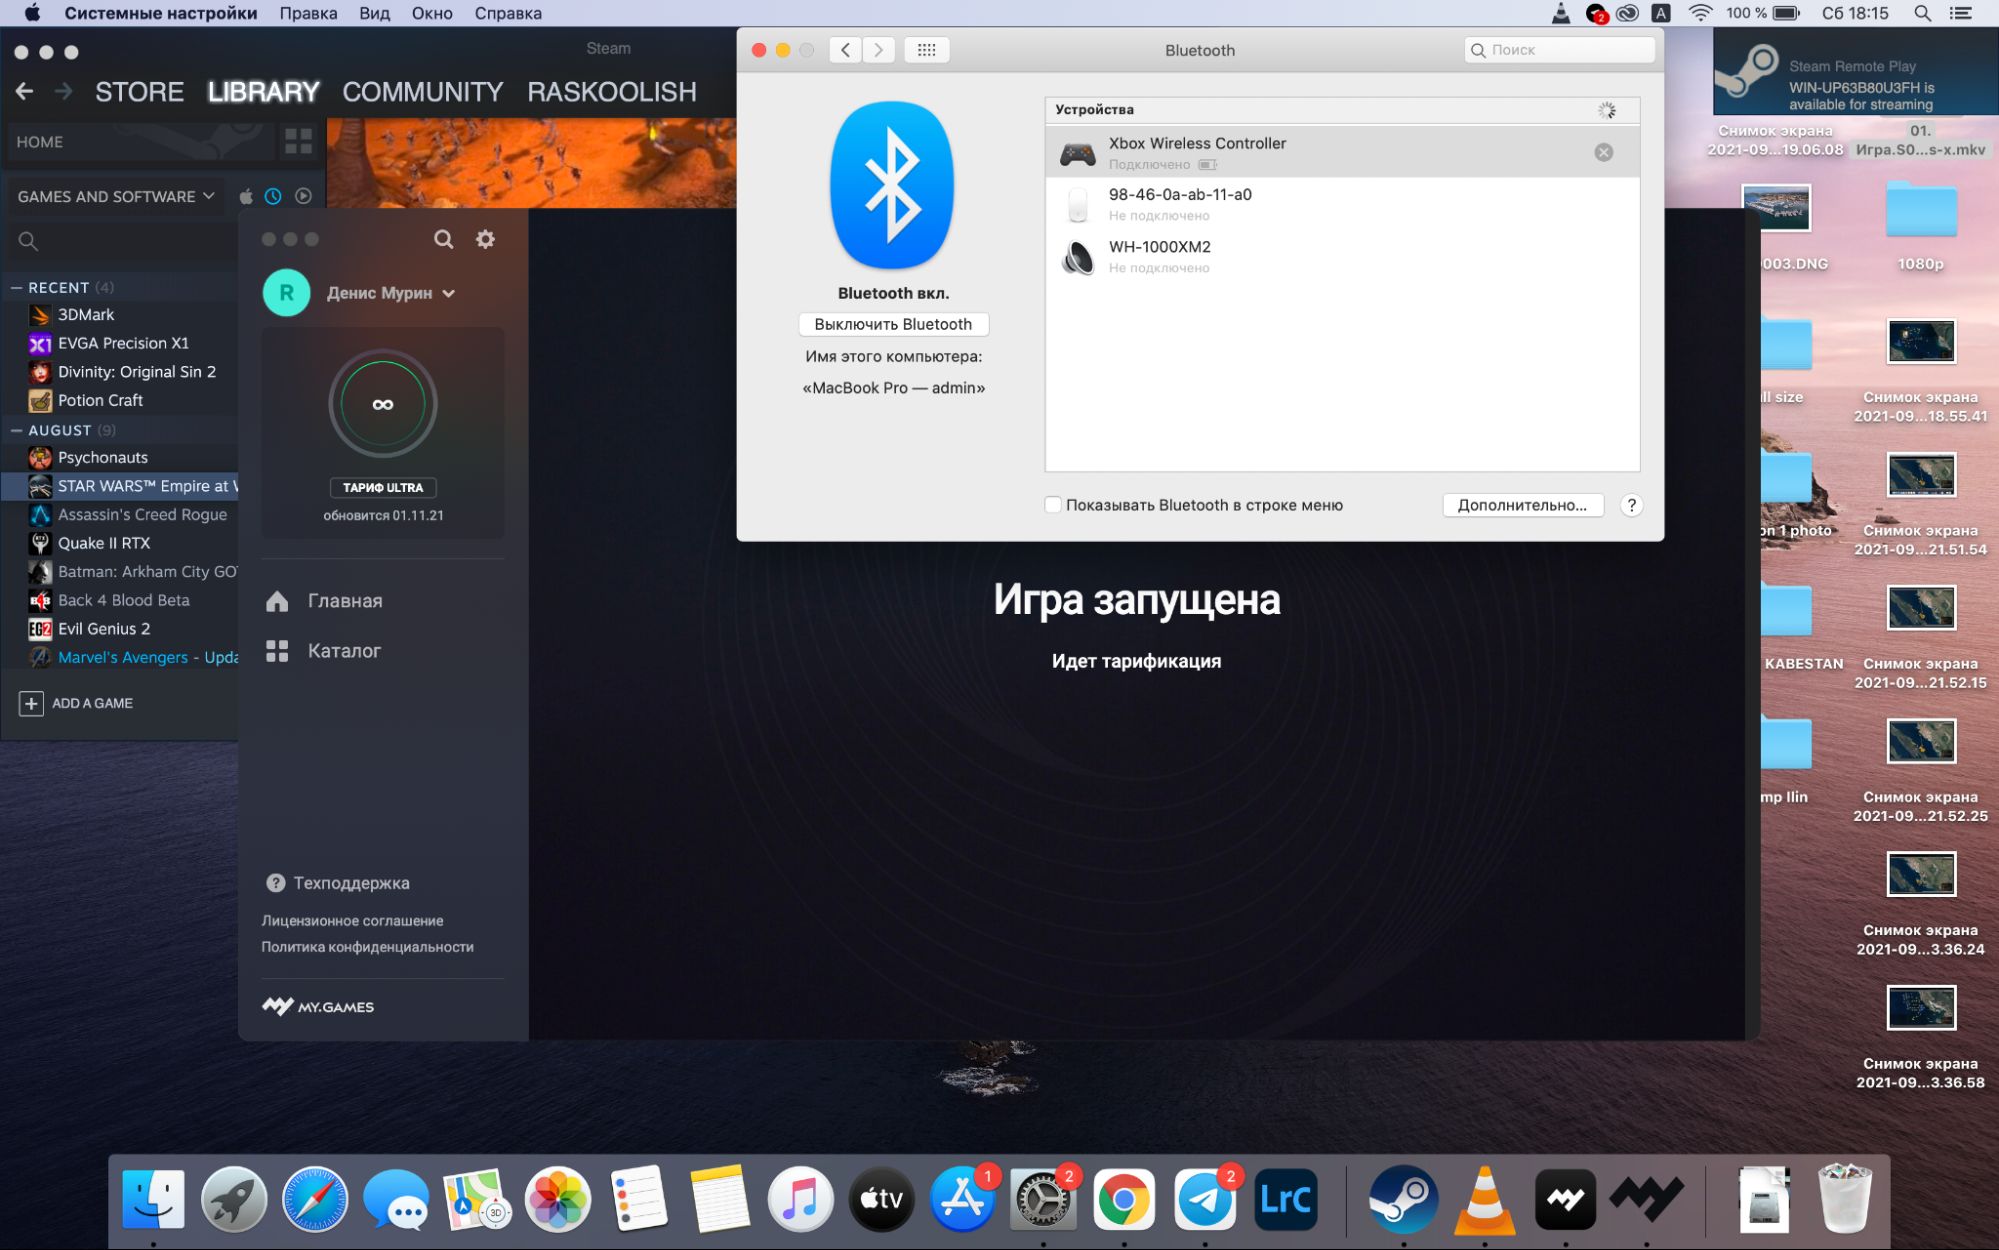Open App Store from dock
This screenshot has height=1250, width=1999.
(x=962, y=1199)
